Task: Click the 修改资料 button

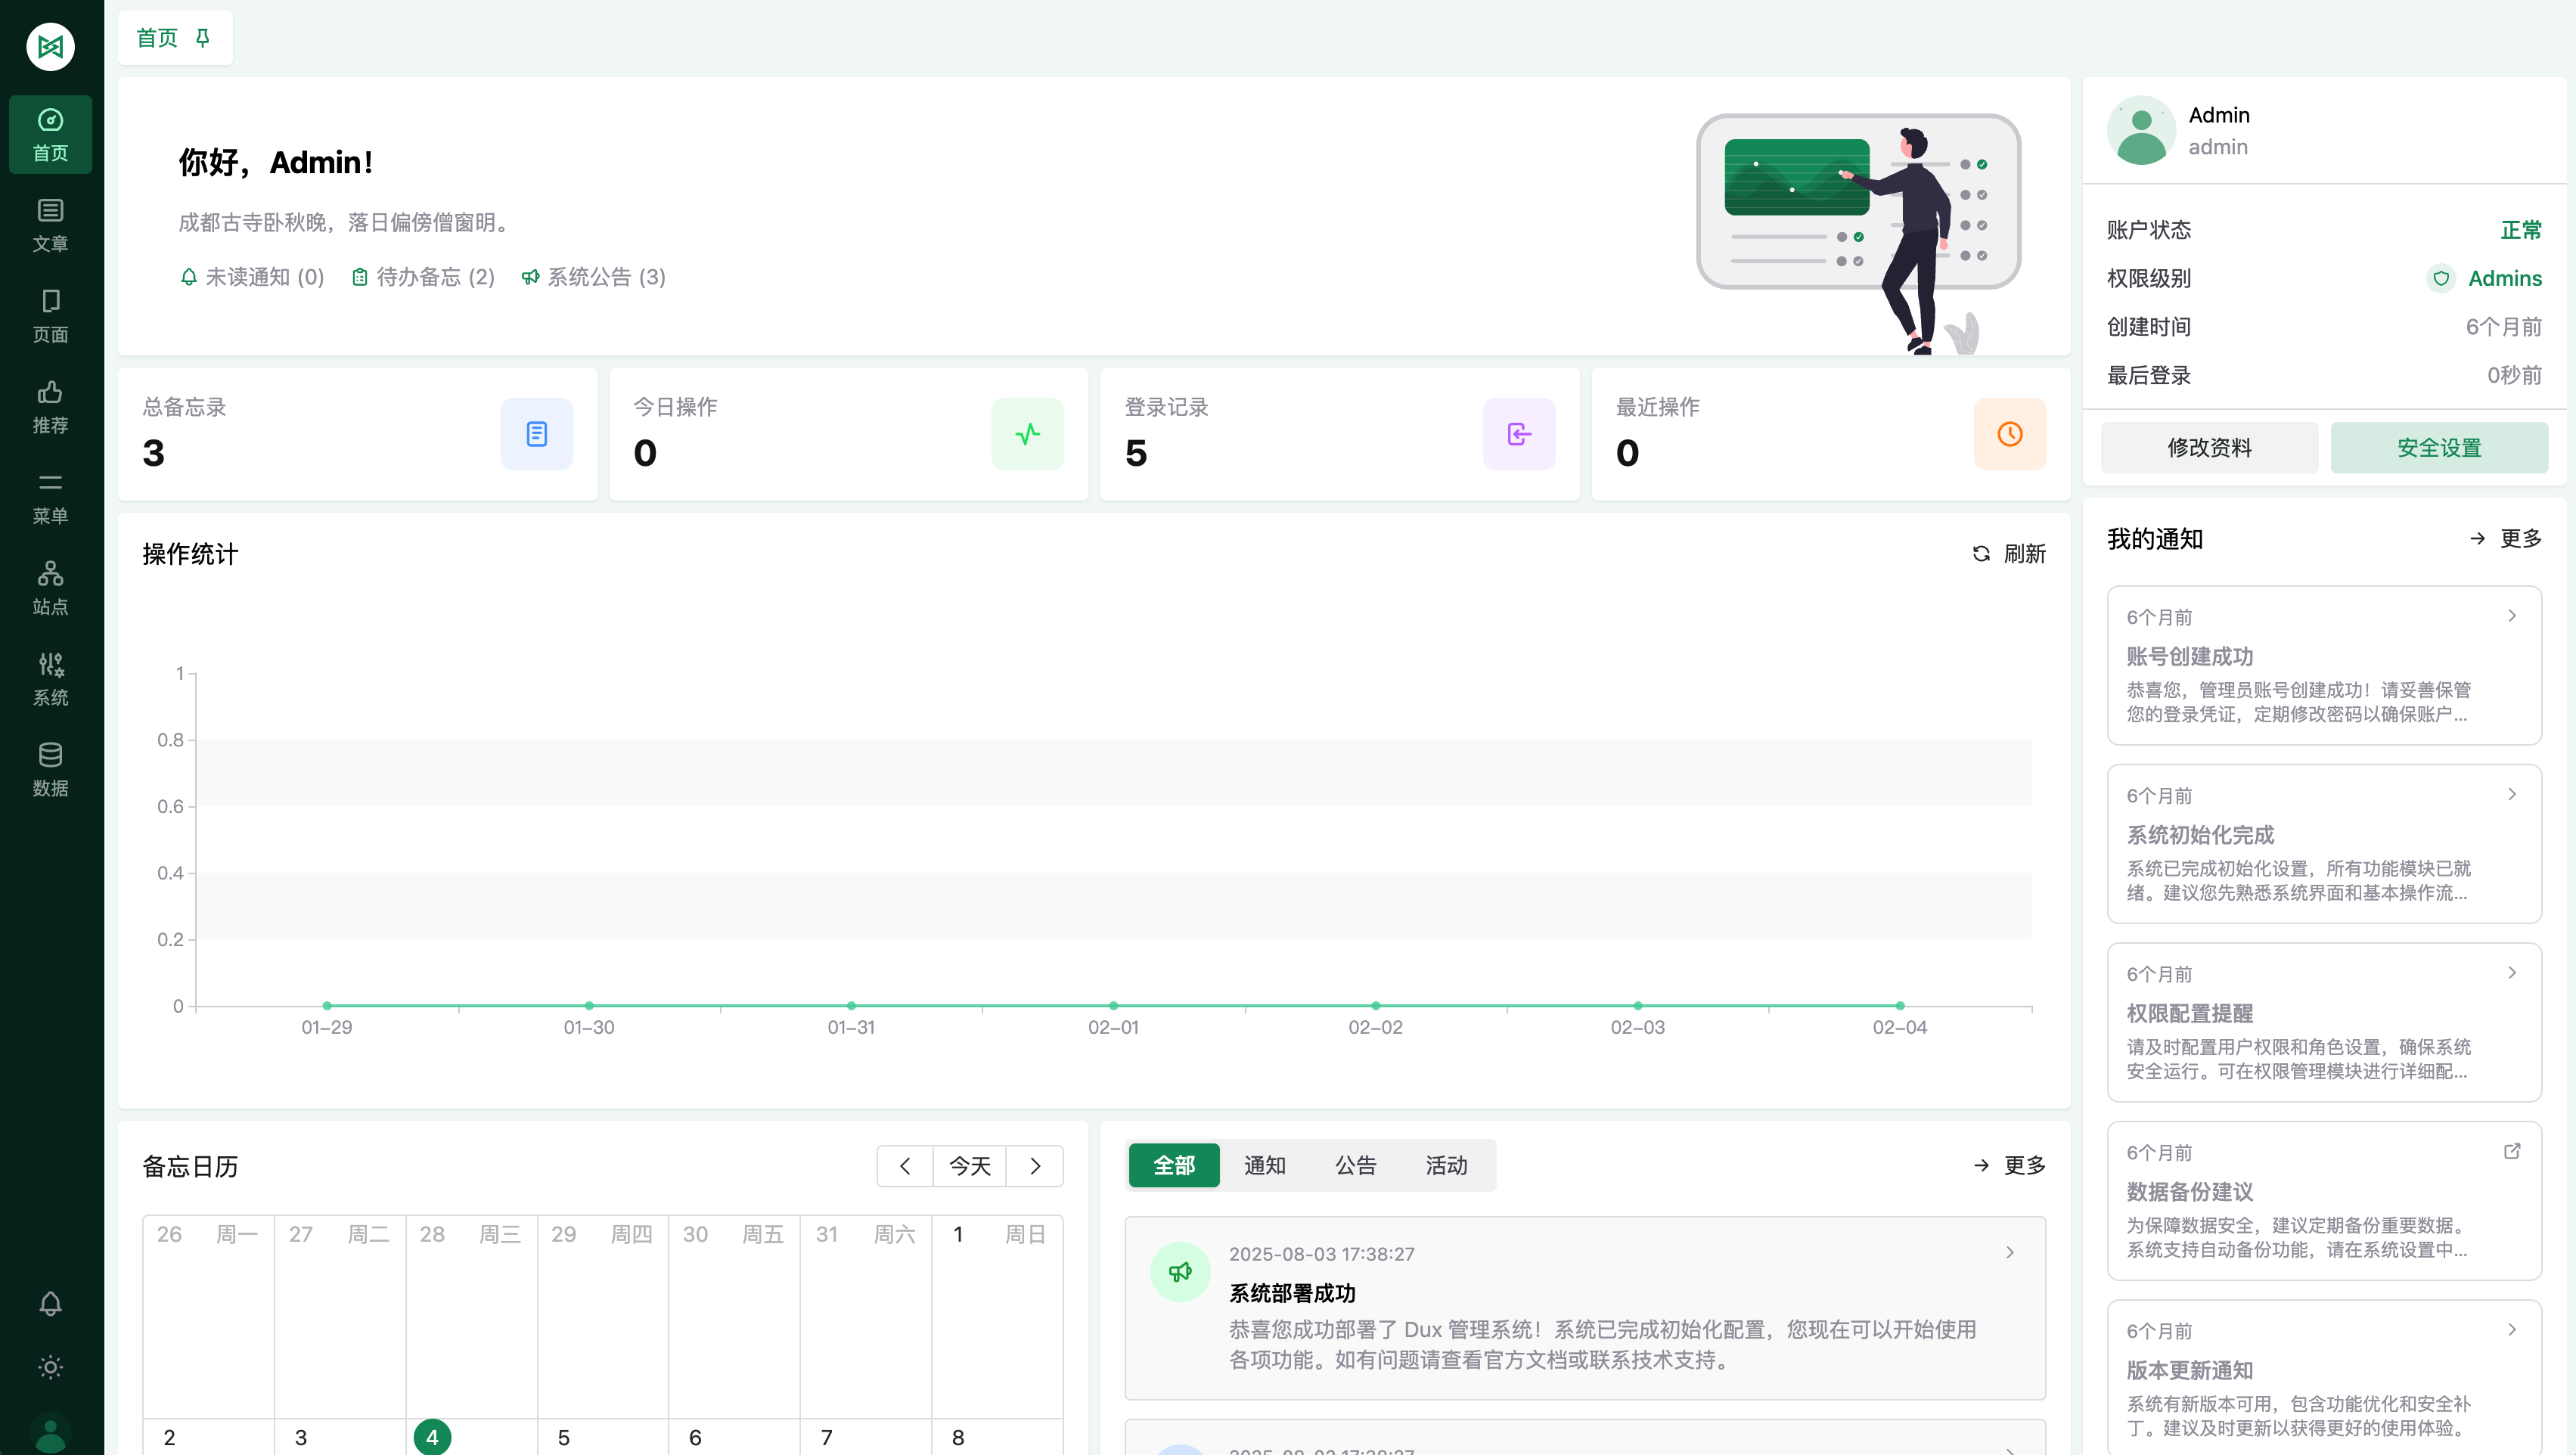Action: (2209, 448)
